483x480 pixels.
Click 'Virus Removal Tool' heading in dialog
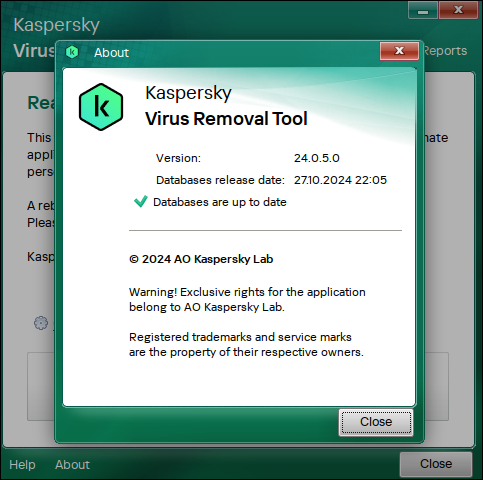(226, 119)
